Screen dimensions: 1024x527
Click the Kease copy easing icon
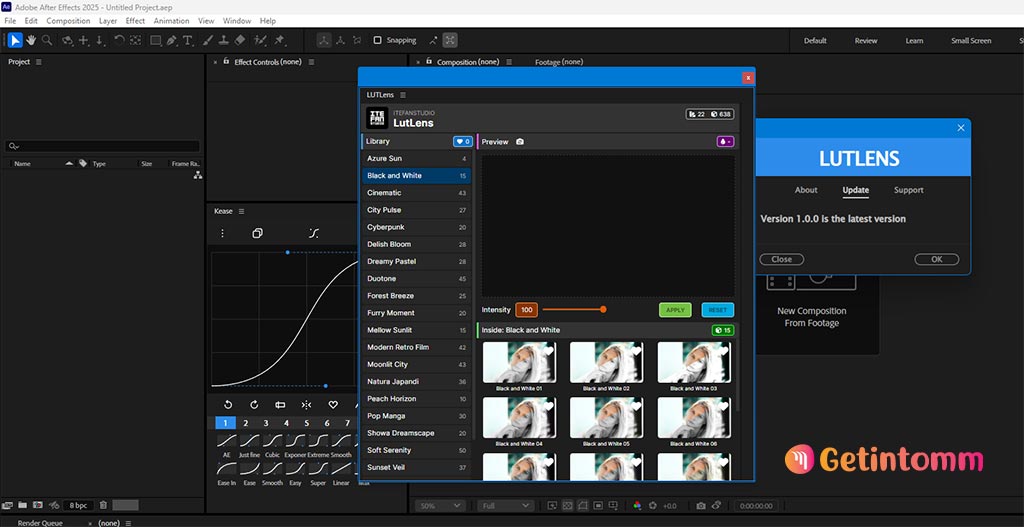click(257, 233)
